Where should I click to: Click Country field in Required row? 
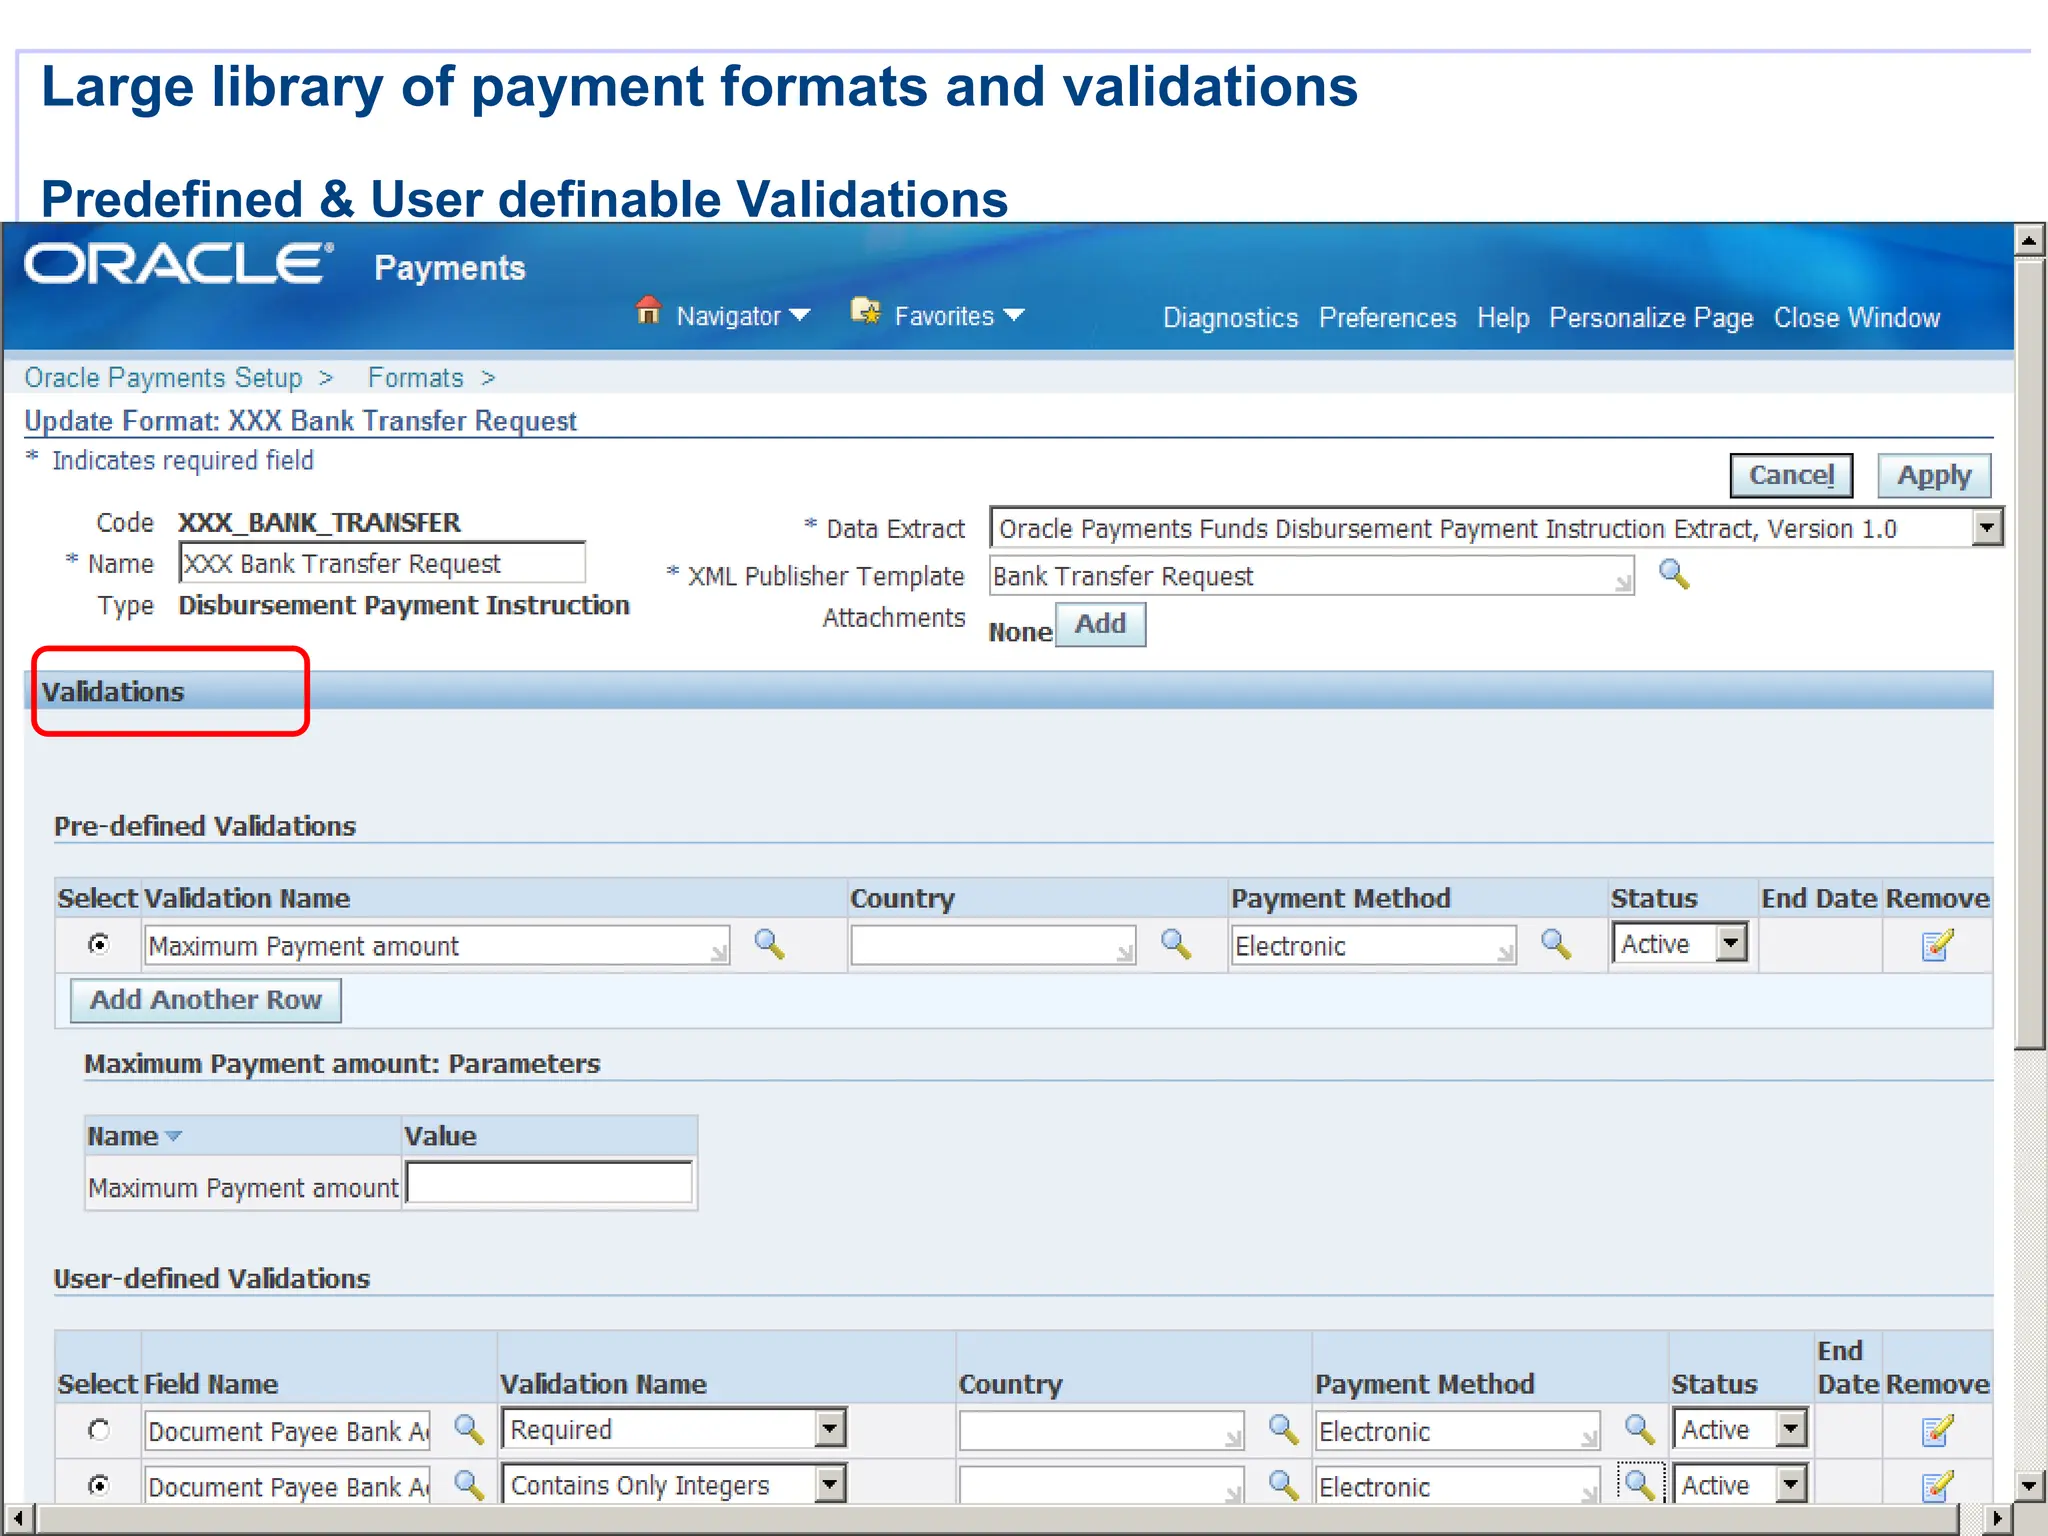coord(1101,1431)
